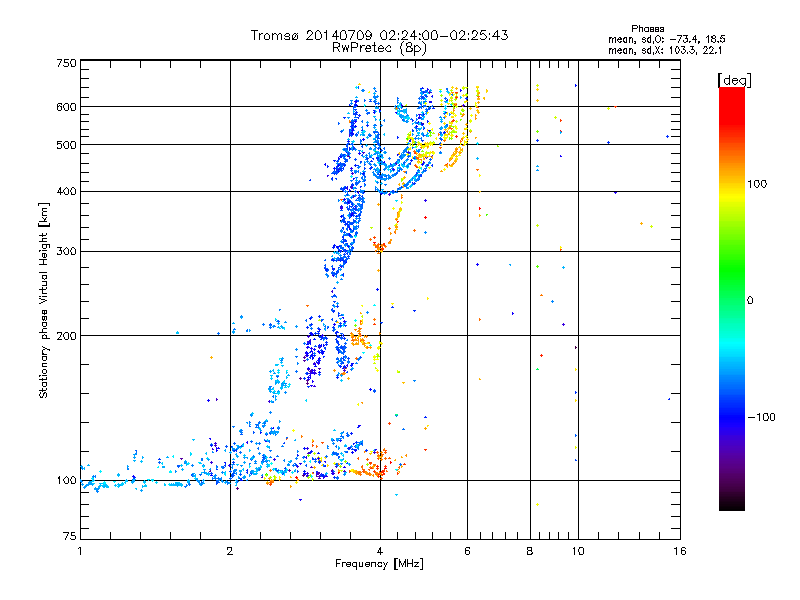Click the '200' y-axis tick label
800x600 pixels.
point(66,336)
